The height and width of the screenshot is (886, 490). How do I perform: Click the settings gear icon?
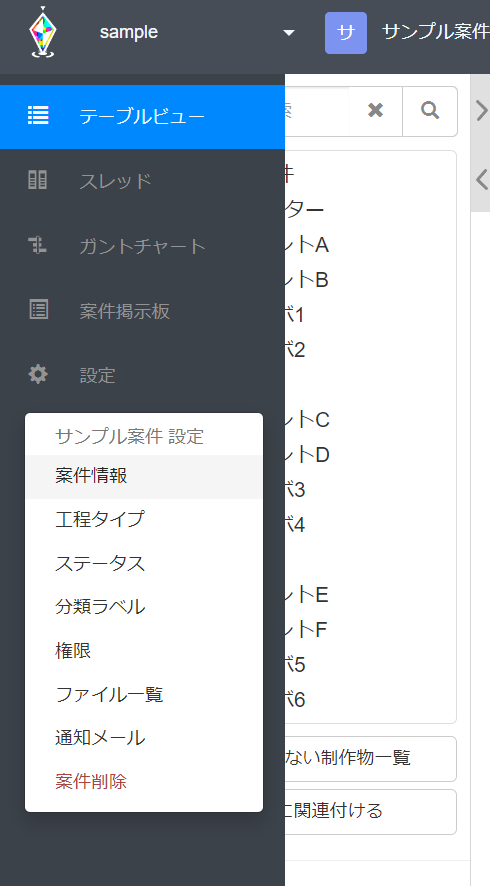pyautogui.click(x=38, y=374)
